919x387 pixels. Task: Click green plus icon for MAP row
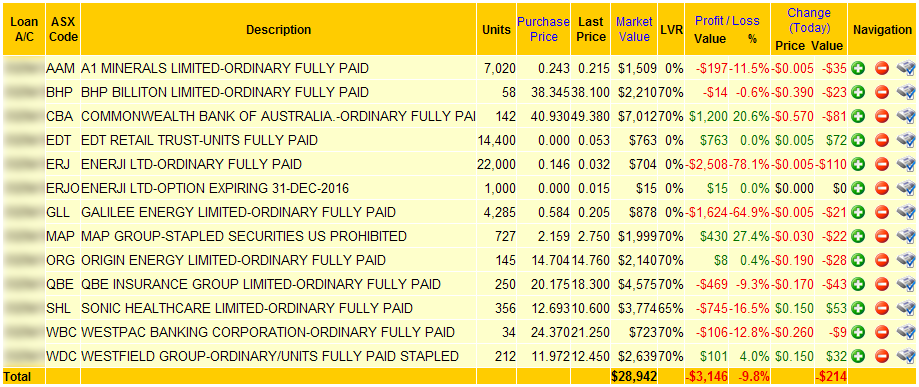coord(859,237)
